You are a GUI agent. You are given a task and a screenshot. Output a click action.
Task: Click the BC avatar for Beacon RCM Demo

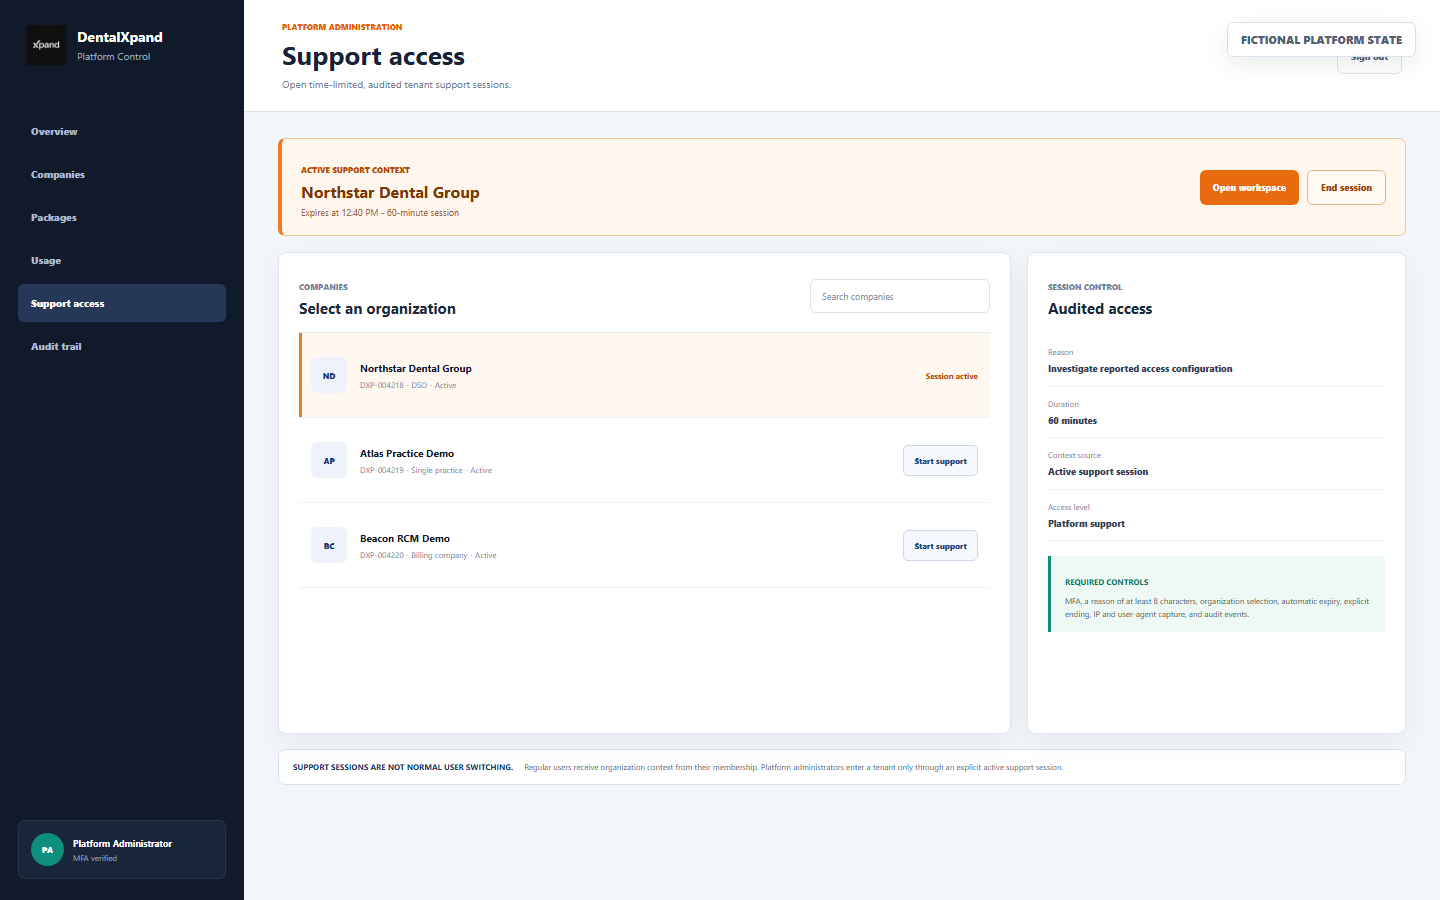329,546
